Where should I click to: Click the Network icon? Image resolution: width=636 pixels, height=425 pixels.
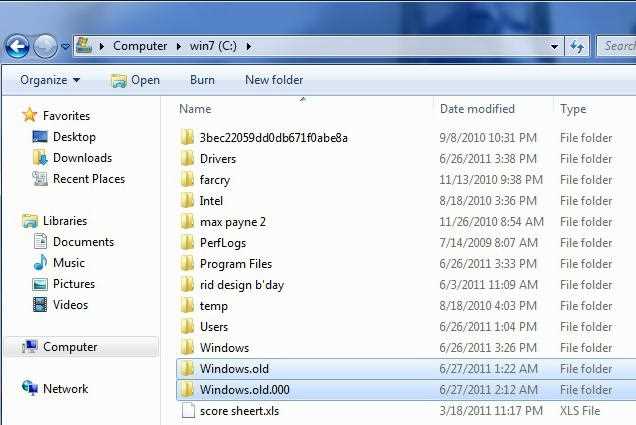[30, 388]
